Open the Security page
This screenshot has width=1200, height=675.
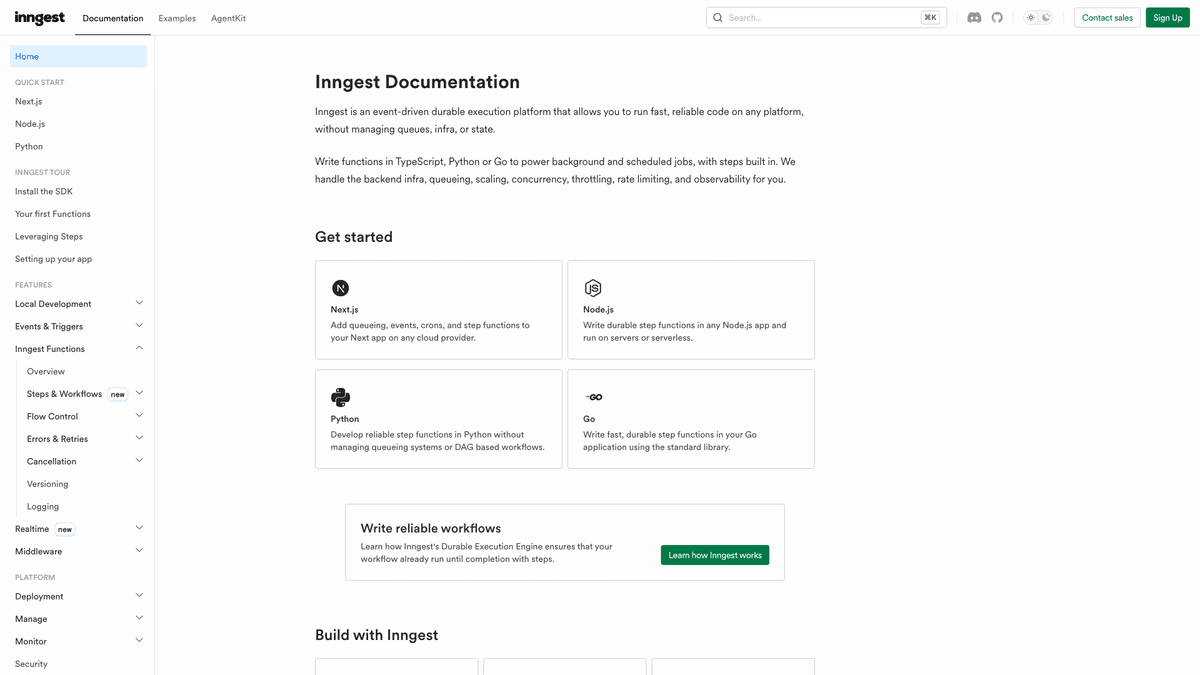[x=31, y=664]
